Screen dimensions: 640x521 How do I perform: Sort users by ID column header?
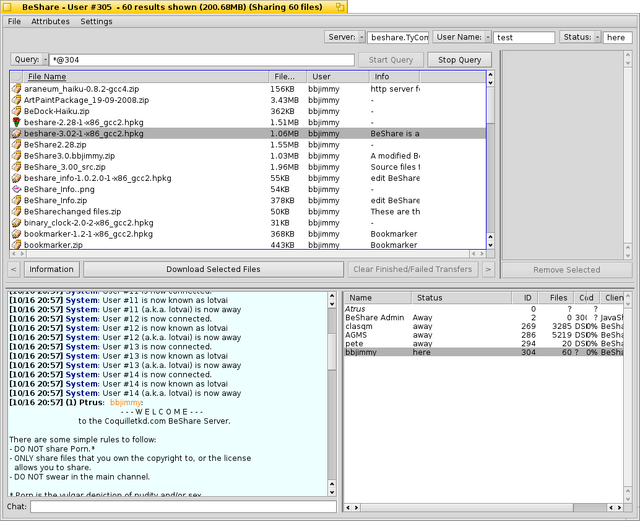(x=525, y=298)
